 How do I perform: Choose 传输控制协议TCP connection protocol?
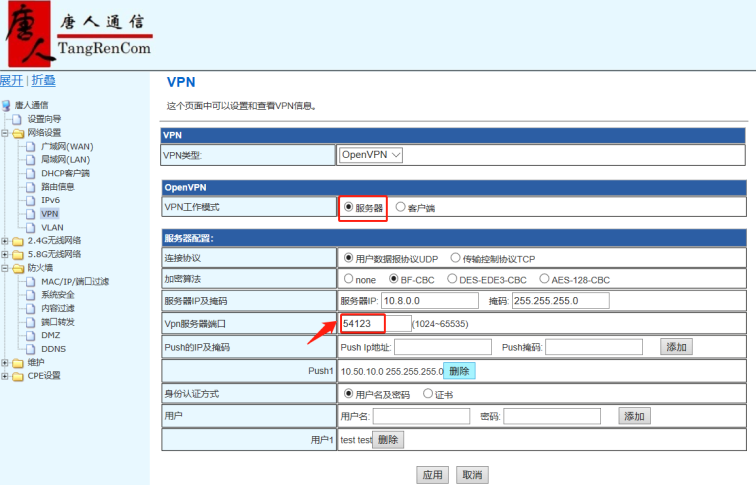(x=456, y=258)
